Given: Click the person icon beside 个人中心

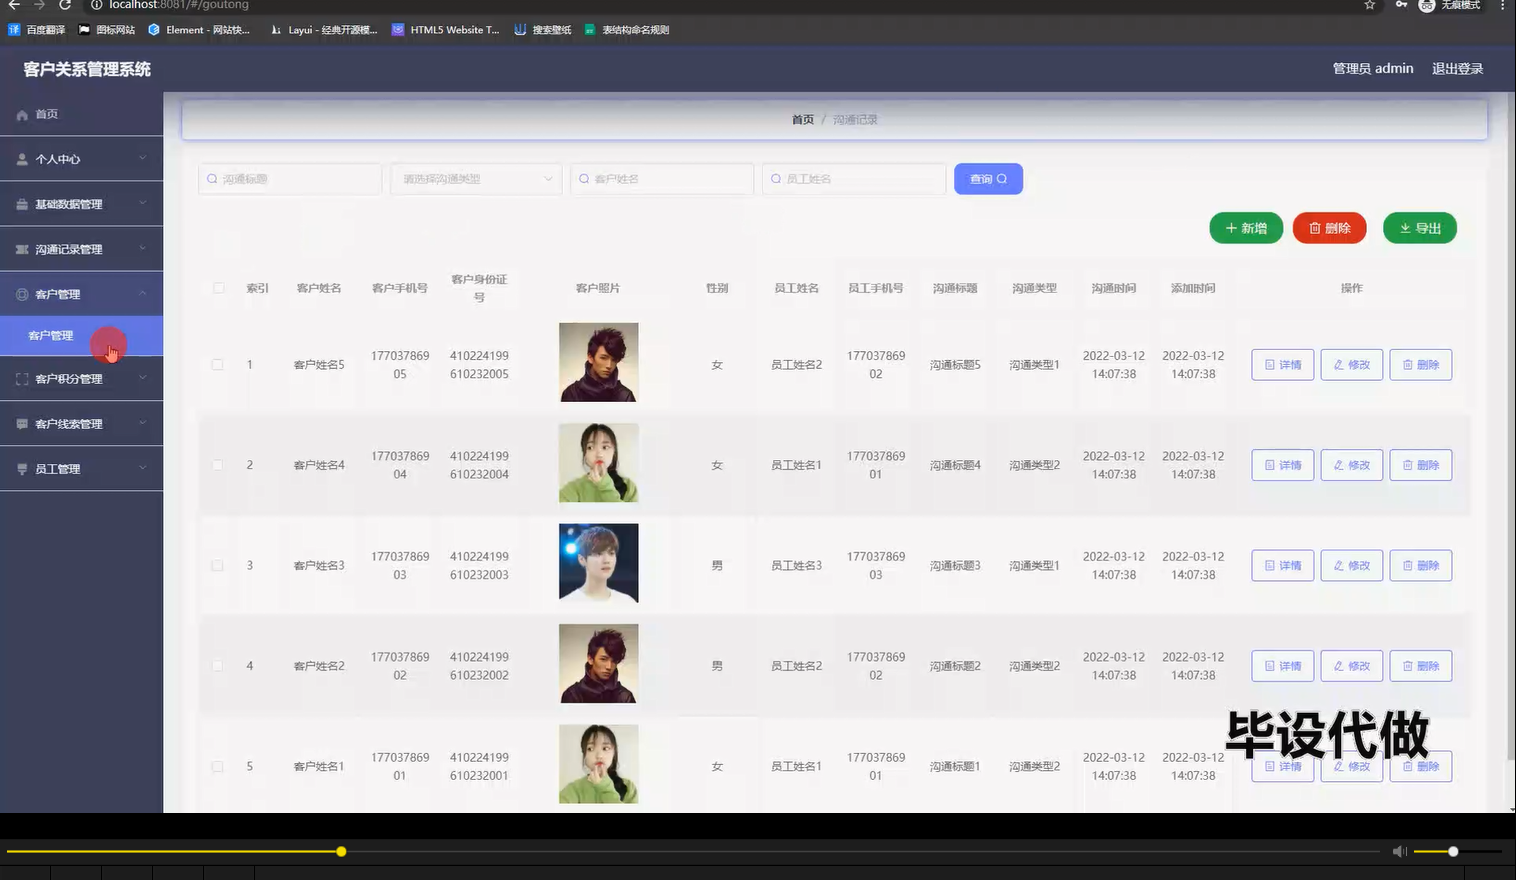Looking at the screenshot, I should pos(22,159).
